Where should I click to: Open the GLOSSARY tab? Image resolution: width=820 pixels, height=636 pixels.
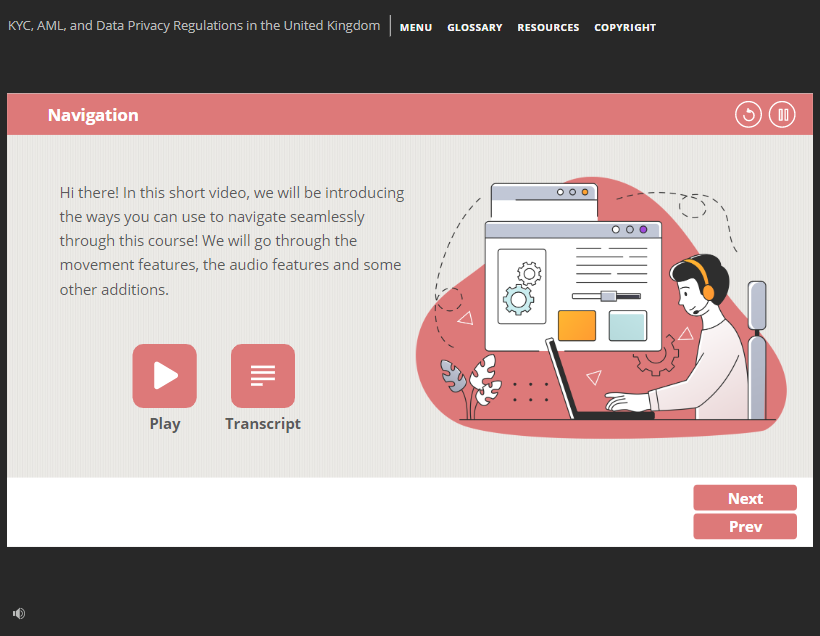click(x=475, y=27)
